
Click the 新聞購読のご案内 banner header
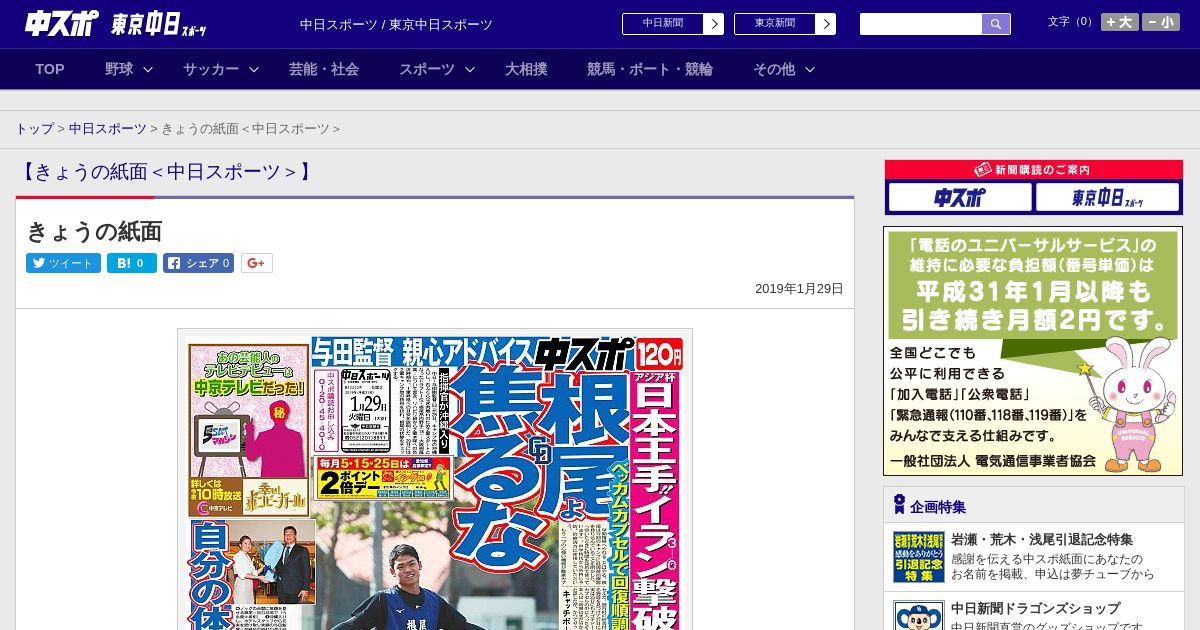coord(1033,170)
